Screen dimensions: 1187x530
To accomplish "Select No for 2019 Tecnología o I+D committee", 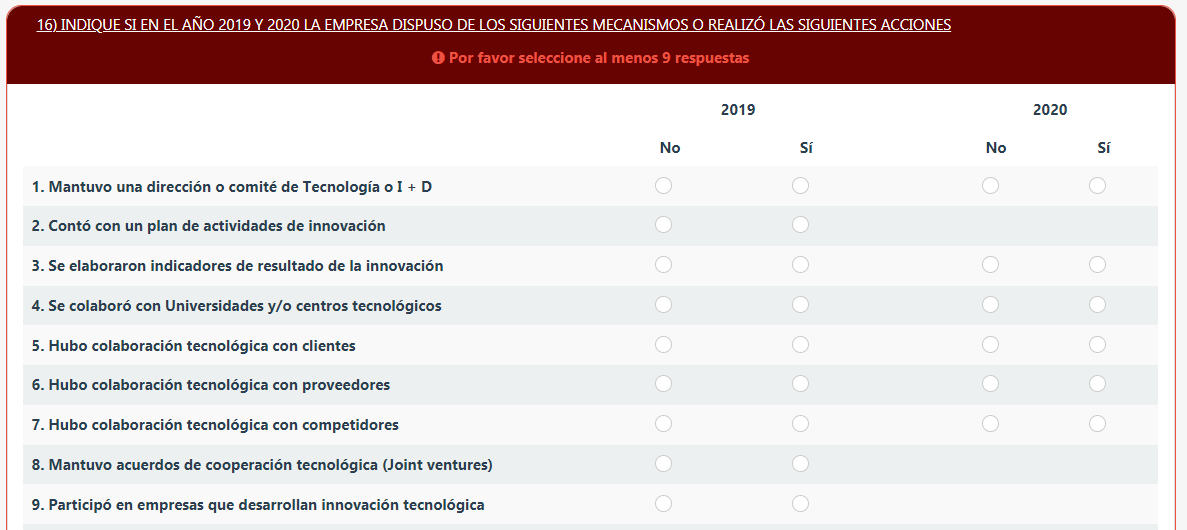I will [663, 186].
